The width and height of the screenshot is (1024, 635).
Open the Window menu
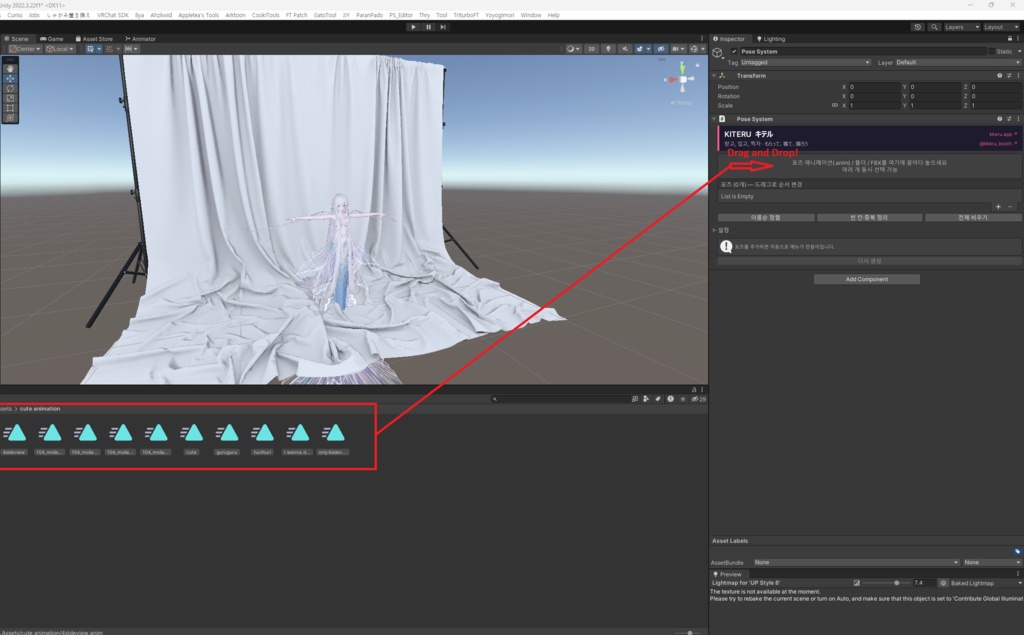click(x=531, y=15)
